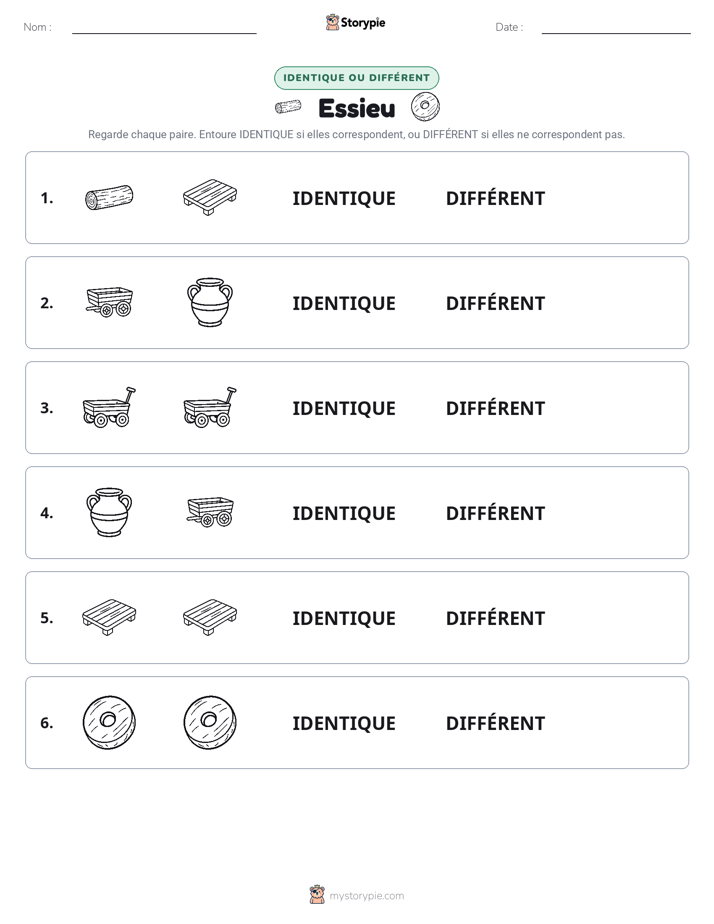Click the first stone wheel in row 6
This screenshot has height=924, width=714.
click(x=109, y=722)
